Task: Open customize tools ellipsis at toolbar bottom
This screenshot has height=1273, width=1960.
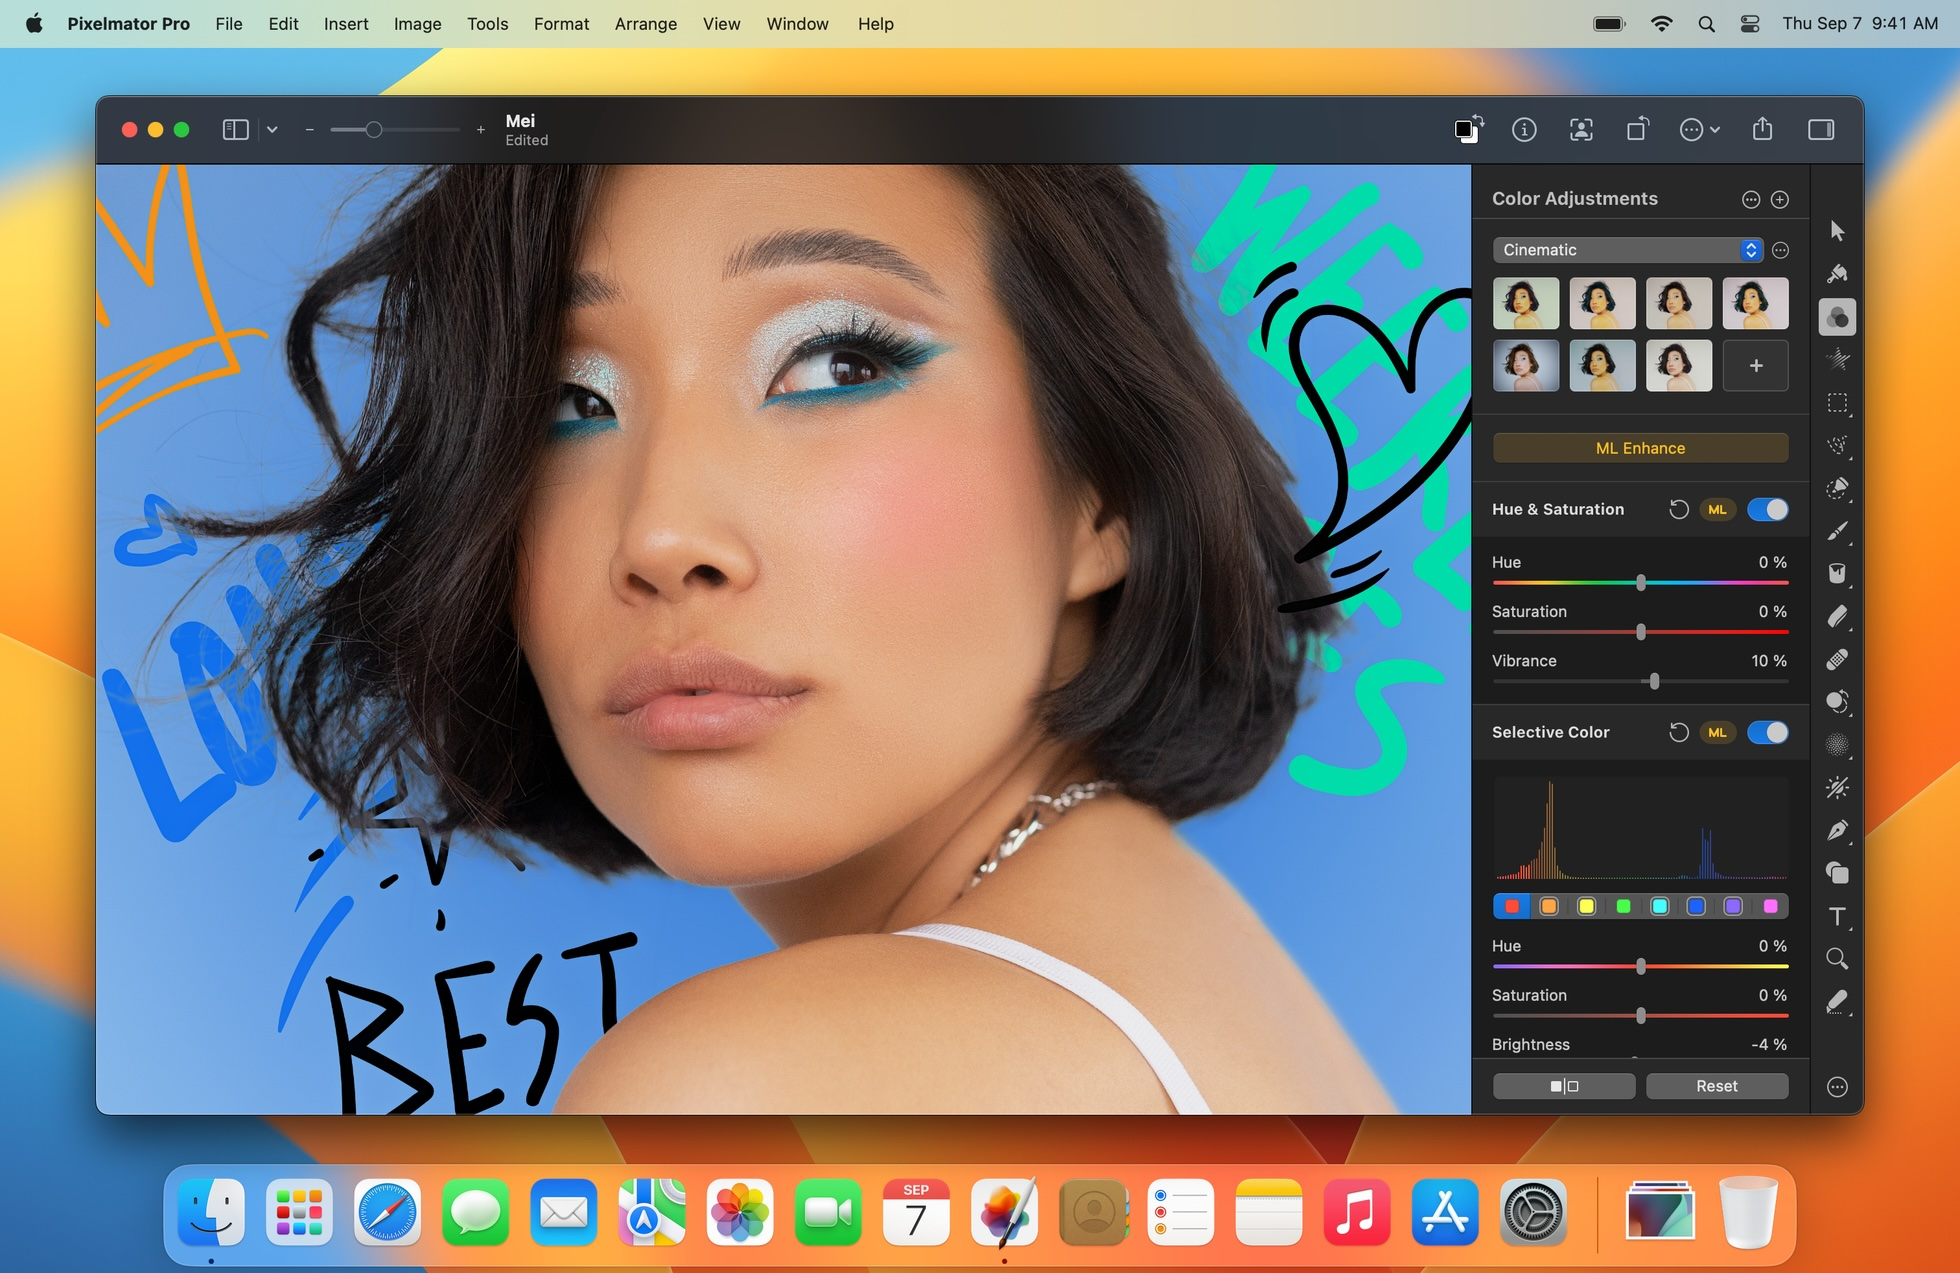Action: 1837,1087
